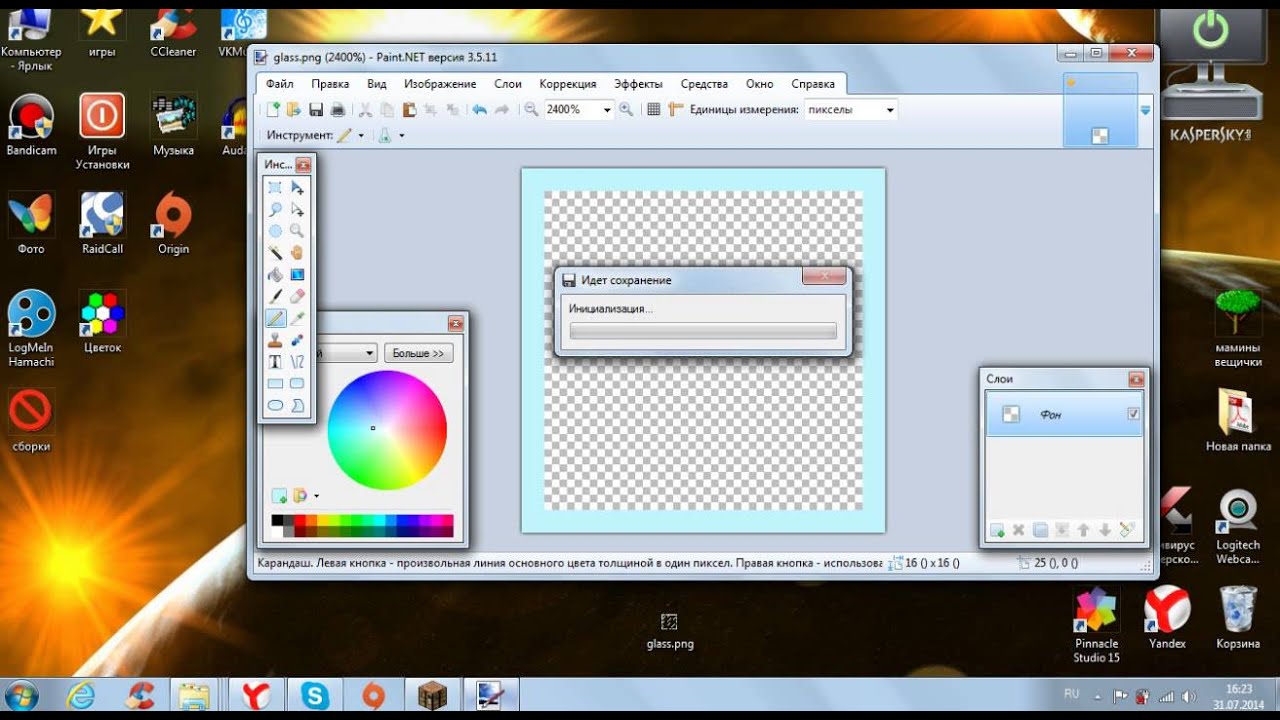Click the Save diskette toolbar icon

click(316, 110)
